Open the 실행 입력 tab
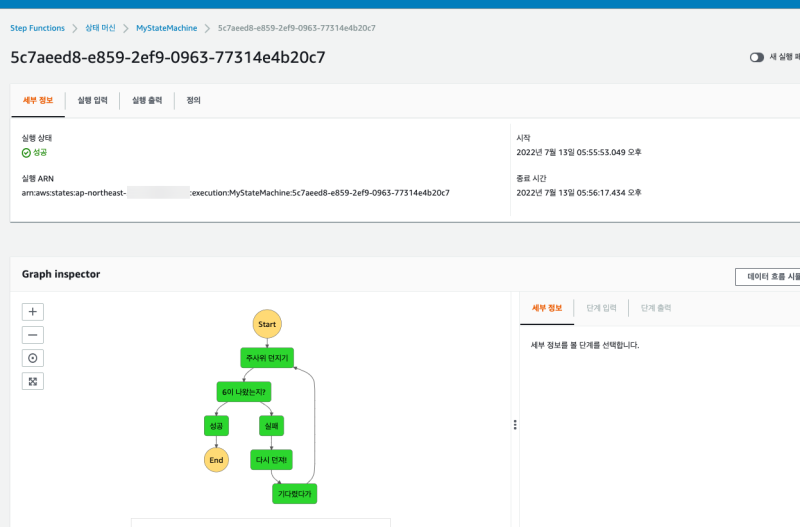 pyautogui.click(x=92, y=101)
